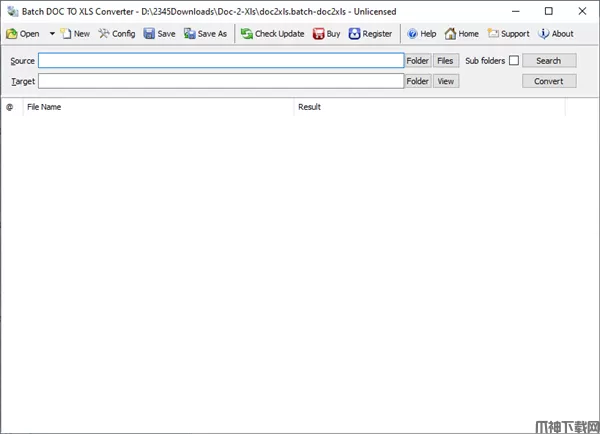Click the @ column header
Screen dimensions: 600x434
point(12,107)
